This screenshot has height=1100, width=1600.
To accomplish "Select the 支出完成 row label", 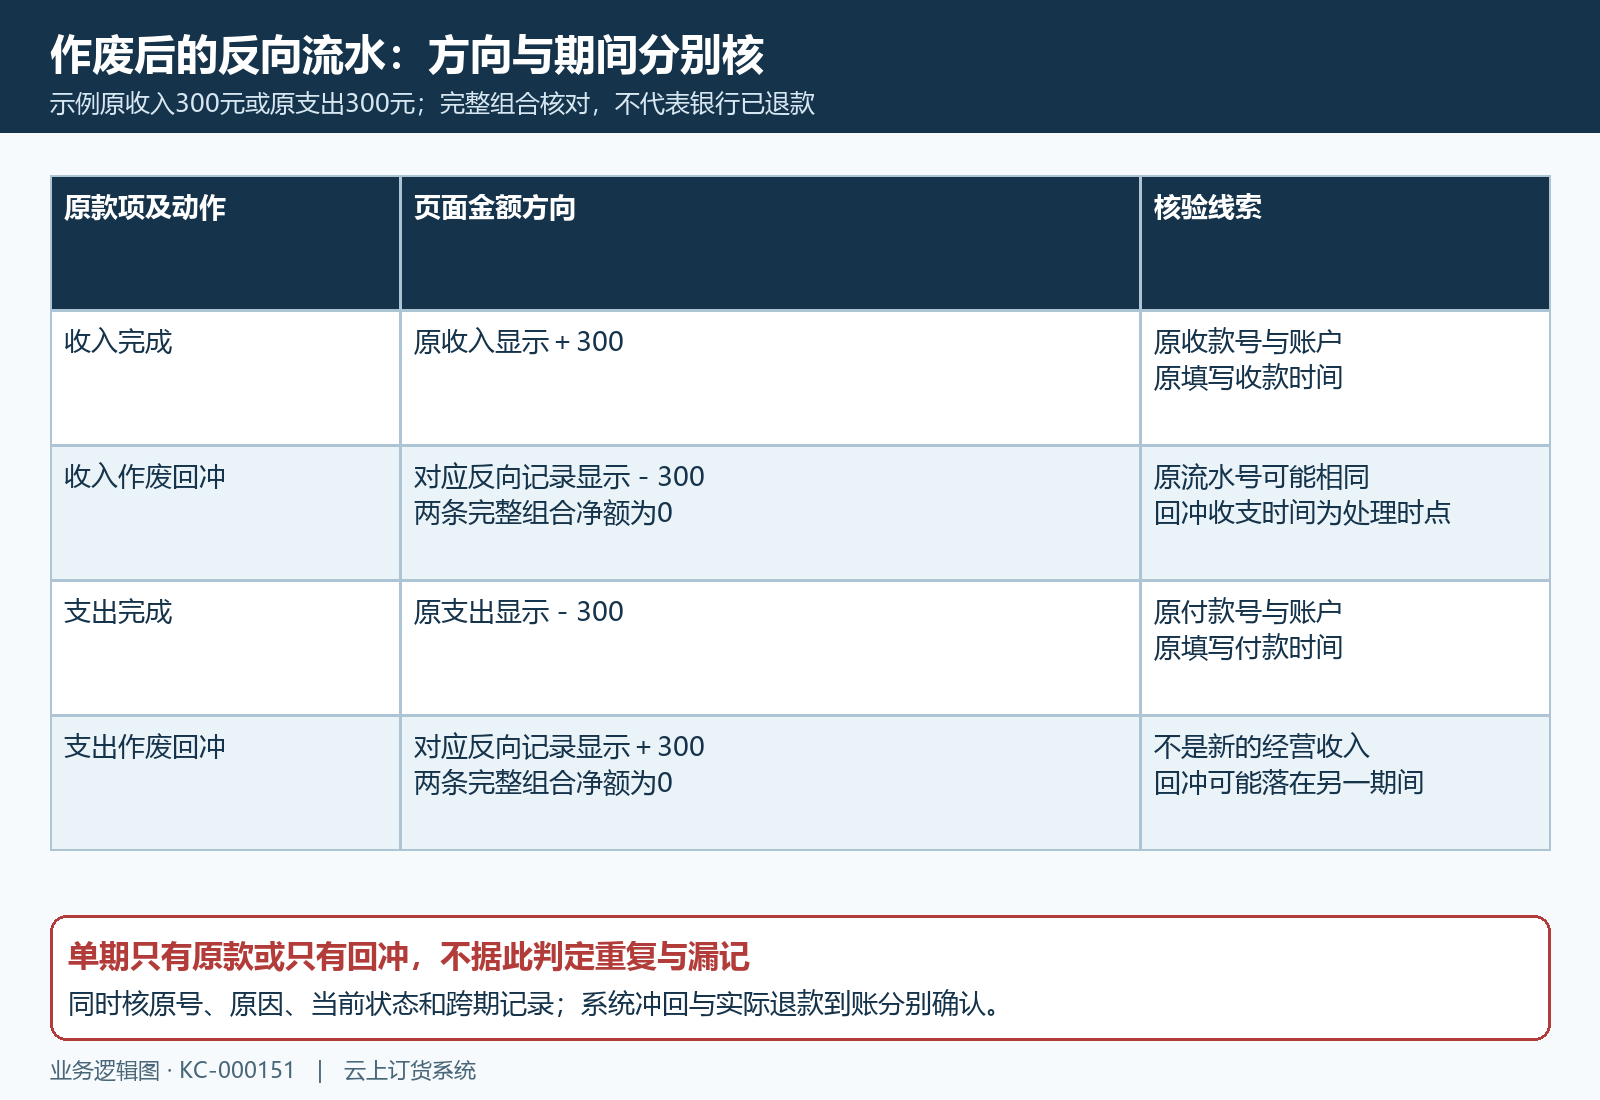I will [118, 612].
